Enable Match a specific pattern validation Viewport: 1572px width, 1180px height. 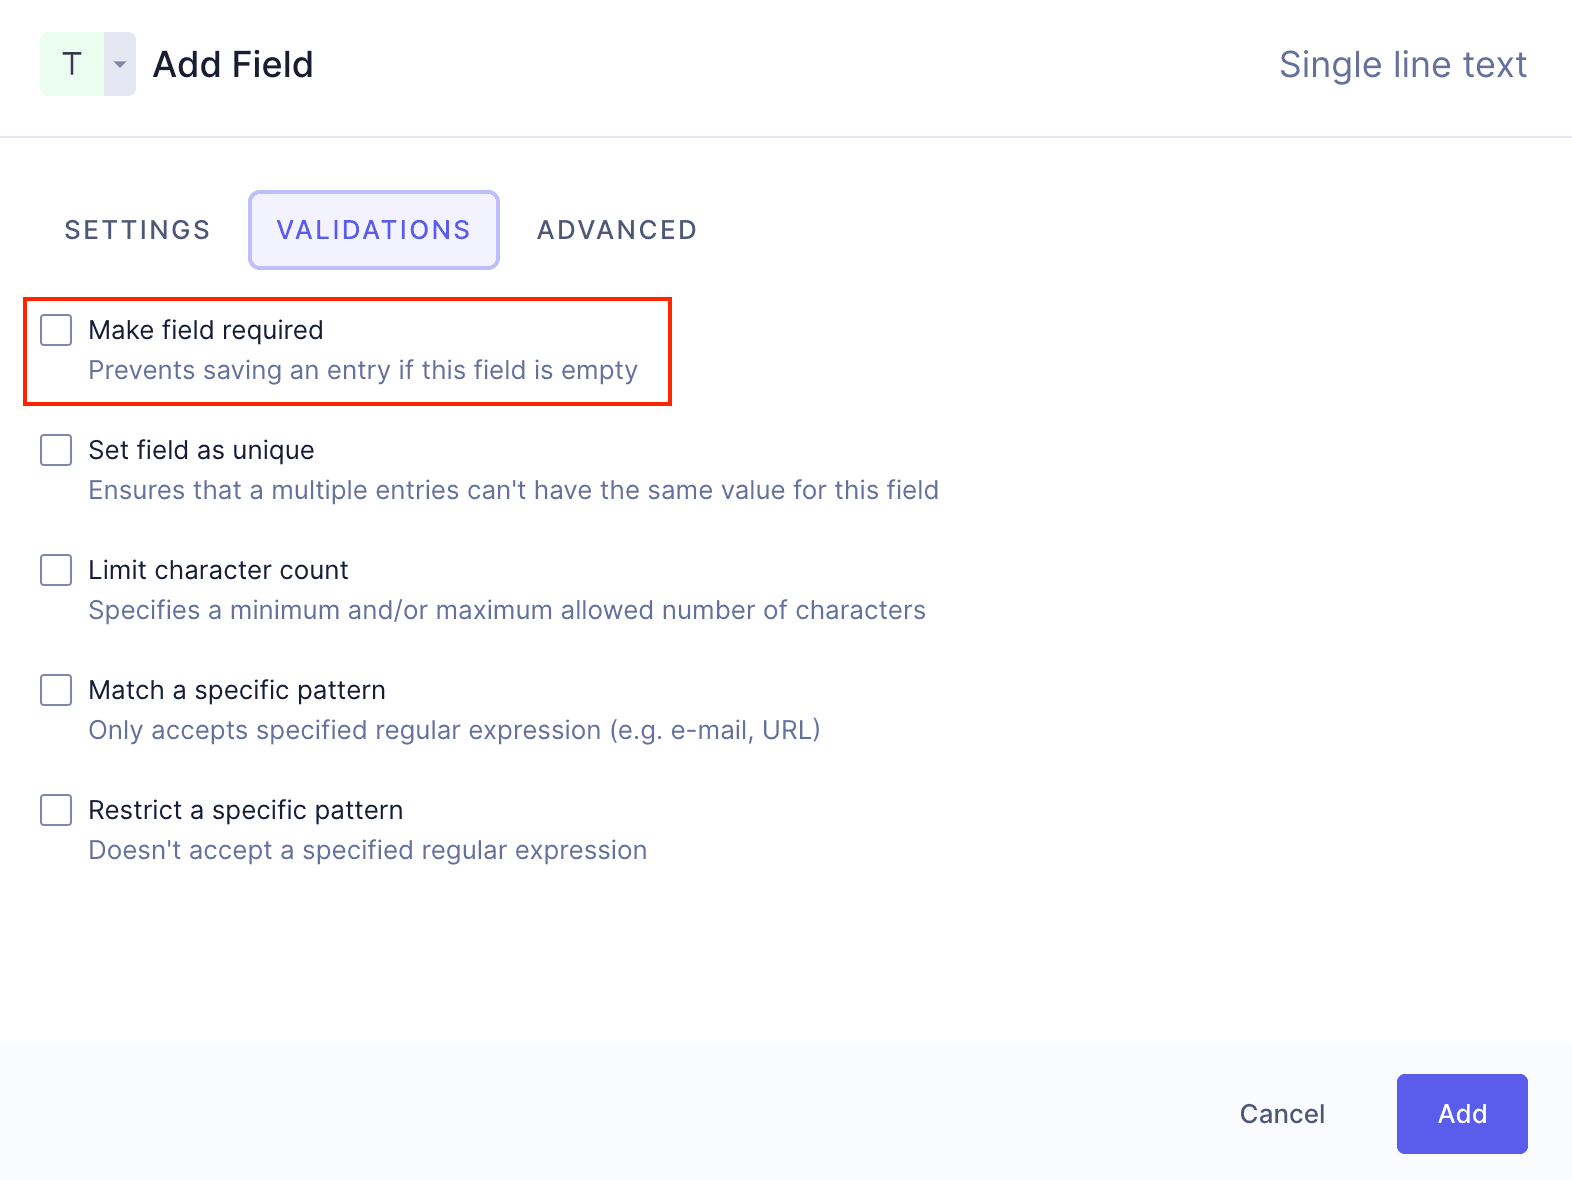click(55, 690)
